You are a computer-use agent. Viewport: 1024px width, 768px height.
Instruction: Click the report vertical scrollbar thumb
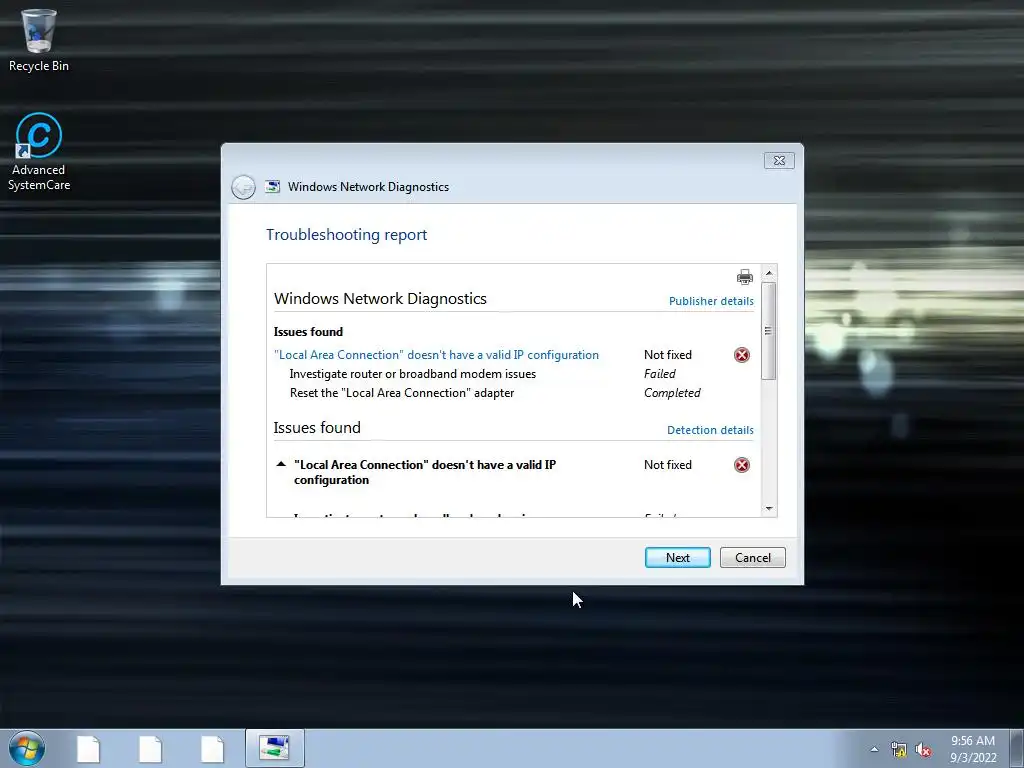pyautogui.click(x=769, y=330)
